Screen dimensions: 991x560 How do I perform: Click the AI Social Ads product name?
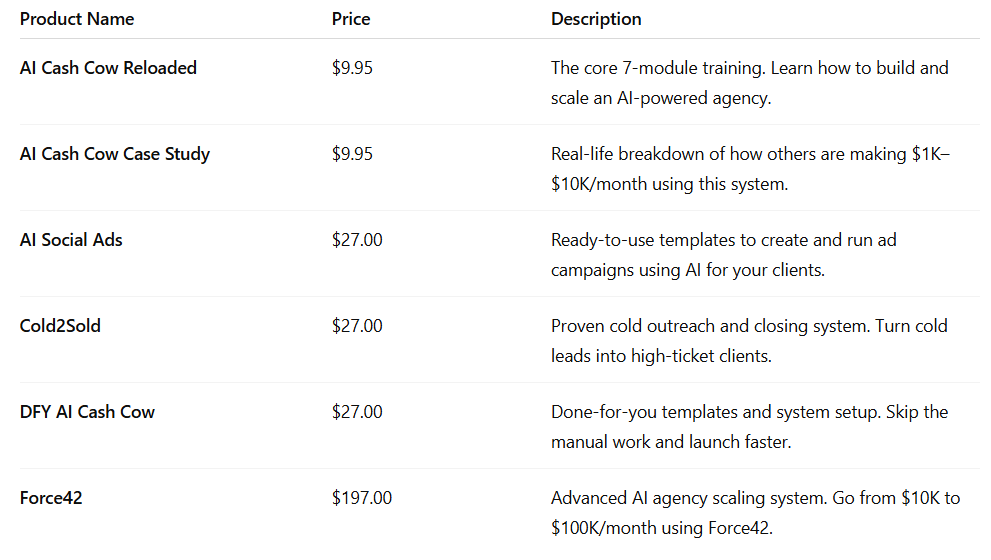[71, 240]
